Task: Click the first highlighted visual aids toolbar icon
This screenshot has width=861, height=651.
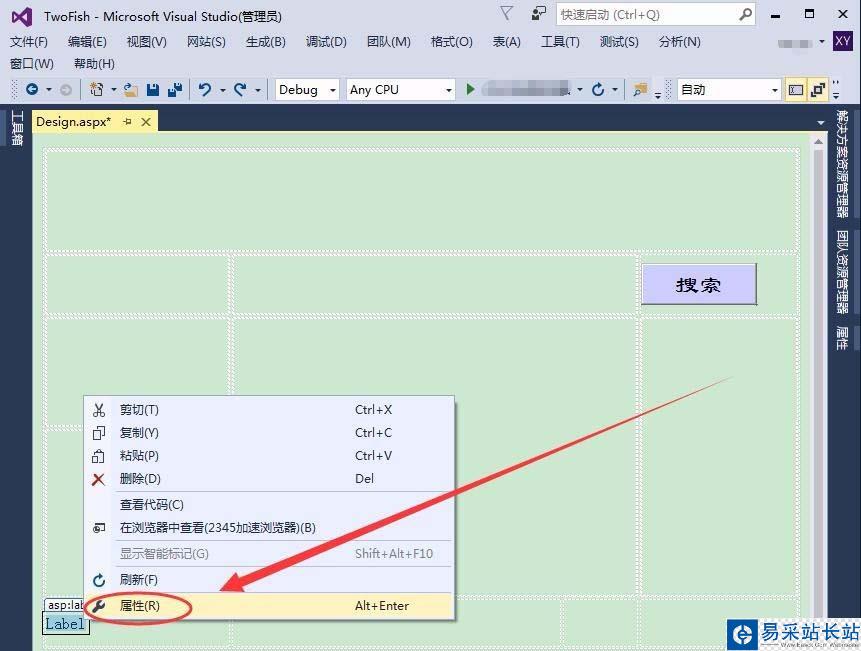Action: pyautogui.click(x=796, y=89)
